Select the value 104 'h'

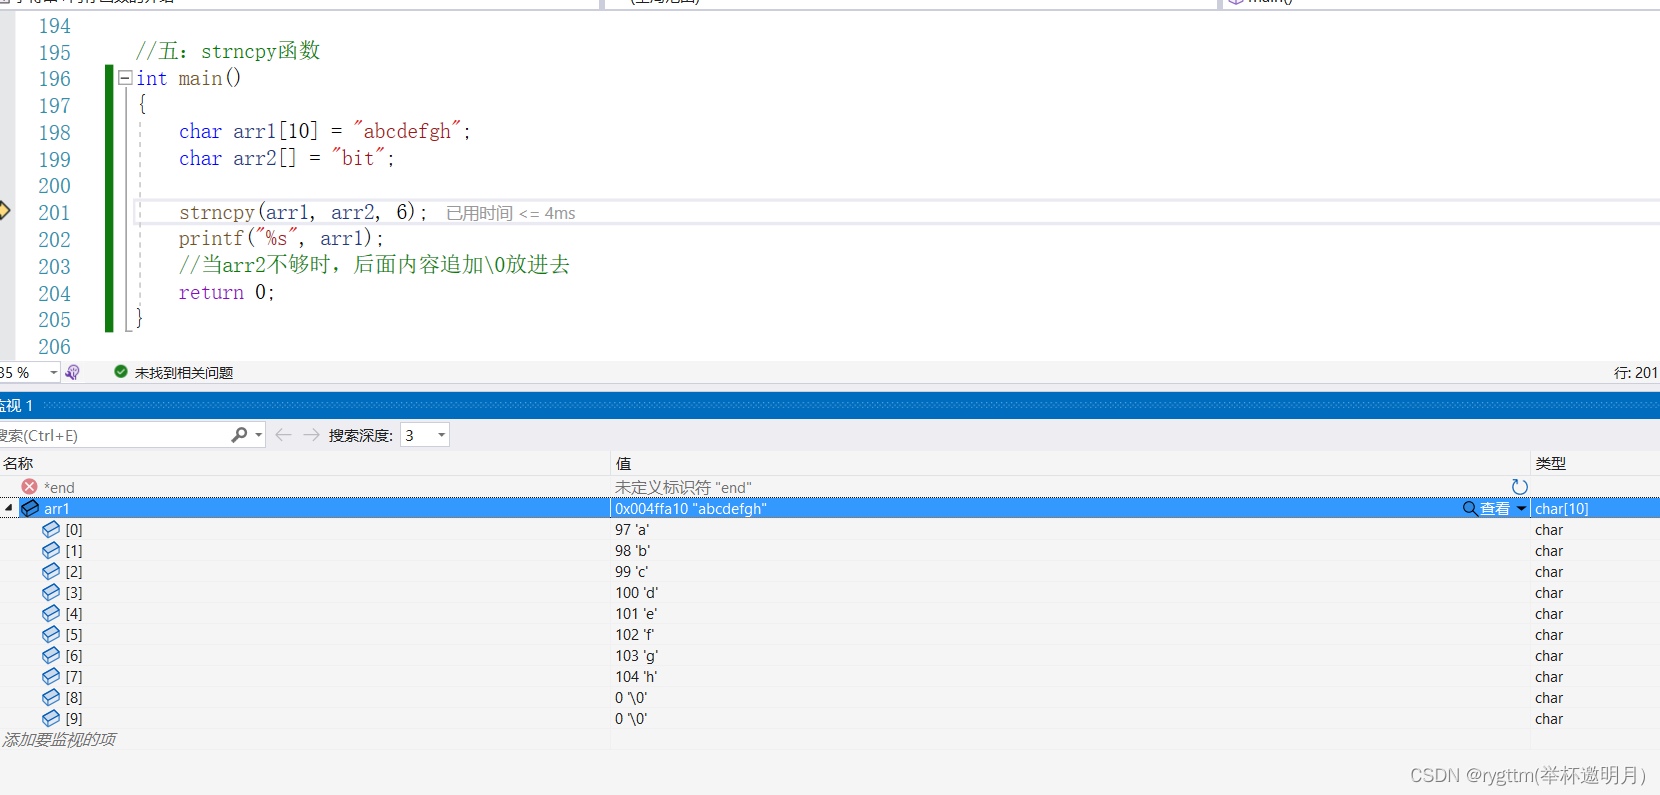[636, 677]
